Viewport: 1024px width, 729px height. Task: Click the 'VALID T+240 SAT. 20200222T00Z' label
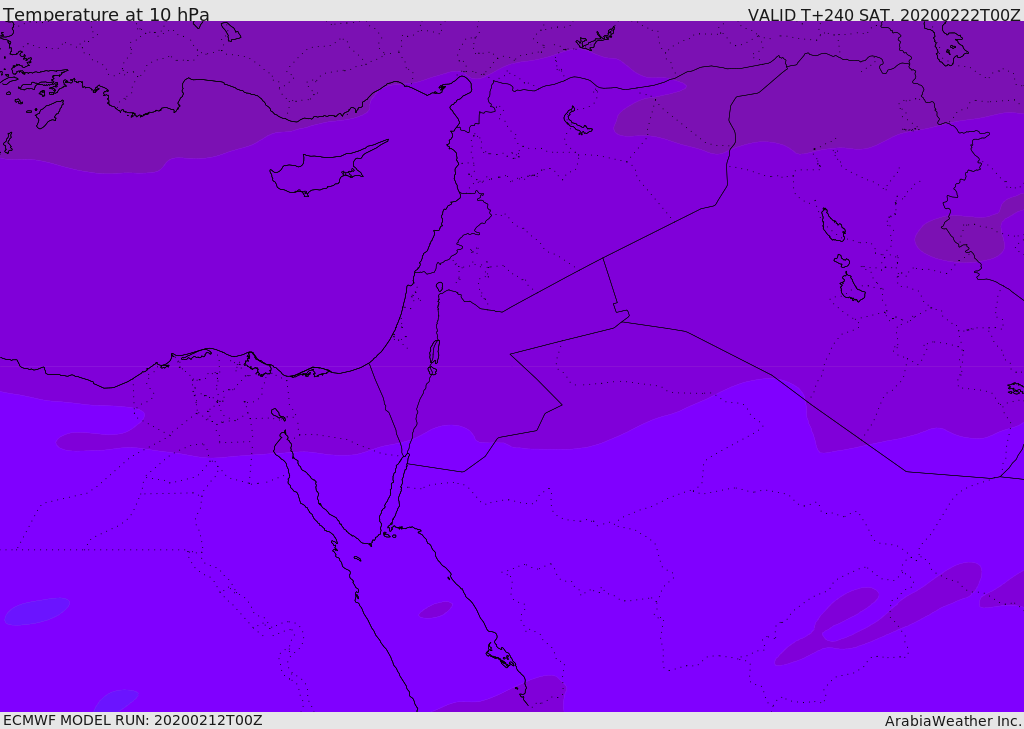pyautogui.click(x=884, y=15)
